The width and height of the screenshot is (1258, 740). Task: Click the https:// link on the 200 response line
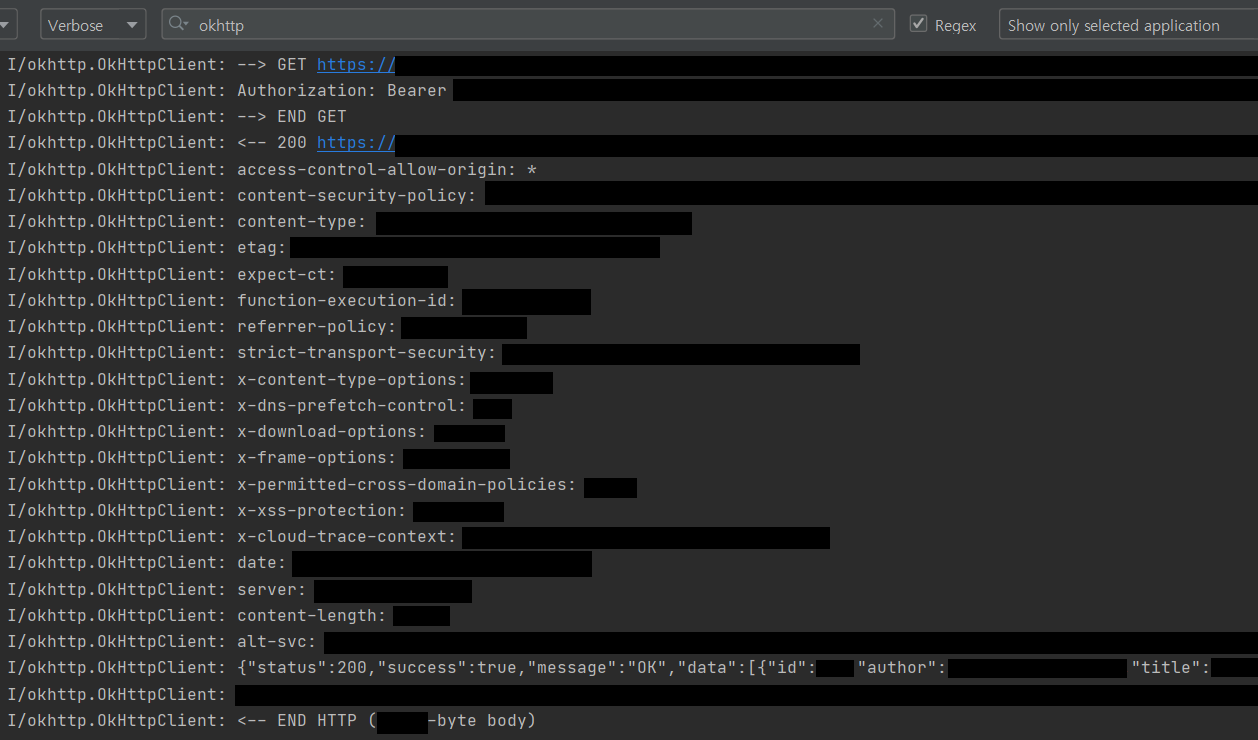(x=355, y=142)
